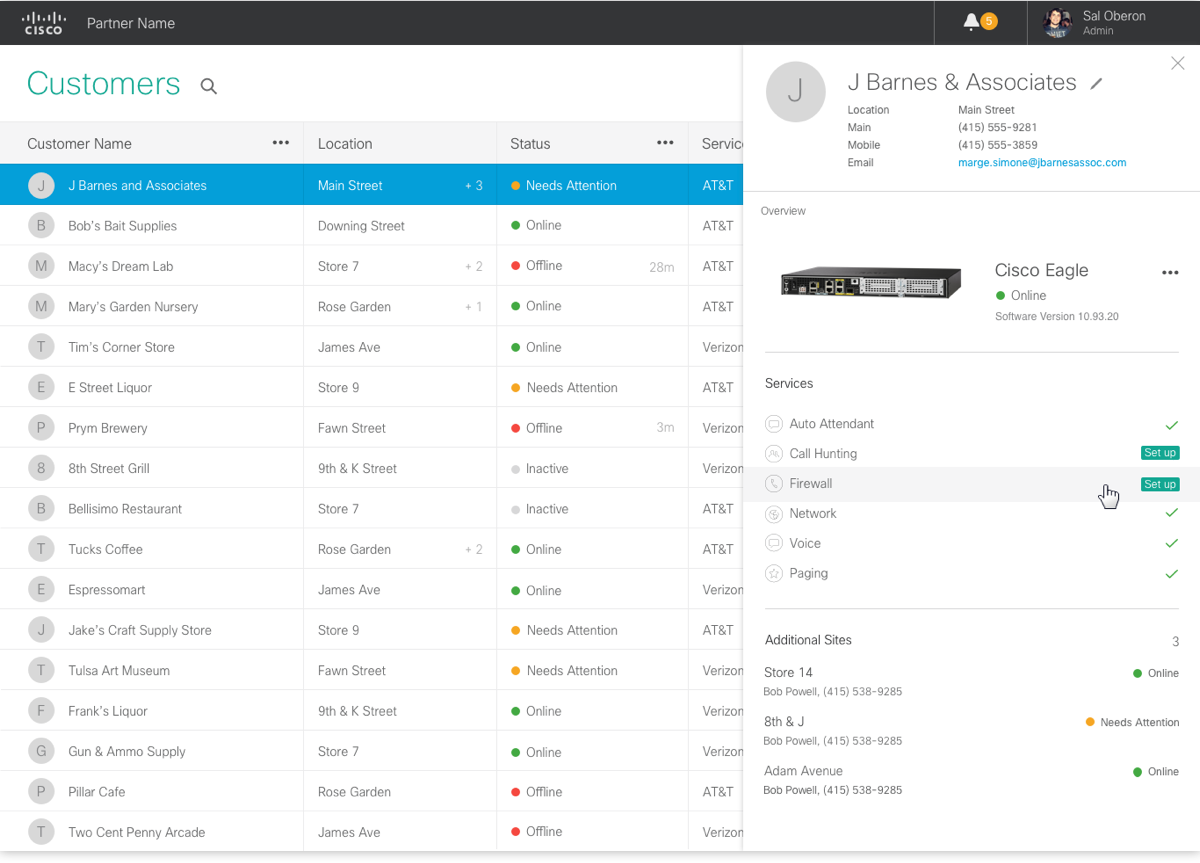
Task: Click Partner Name in top bar
Action: tap(131, 23)
